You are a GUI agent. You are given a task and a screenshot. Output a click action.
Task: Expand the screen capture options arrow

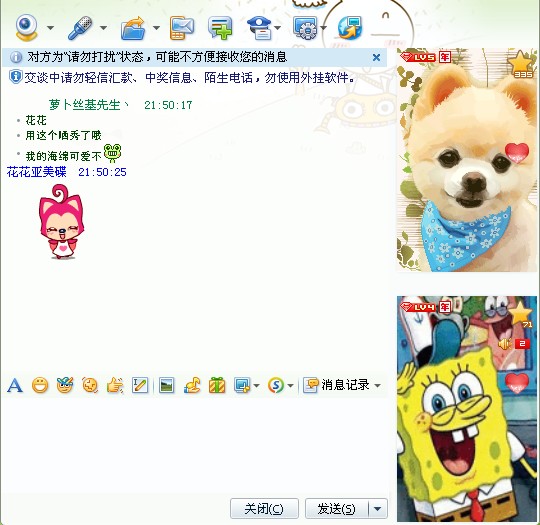pos(256,385)
